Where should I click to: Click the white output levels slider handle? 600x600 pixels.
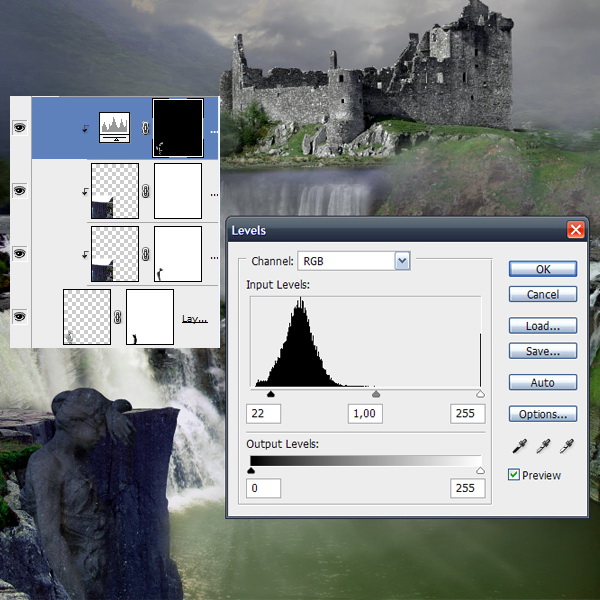point(480,470)
